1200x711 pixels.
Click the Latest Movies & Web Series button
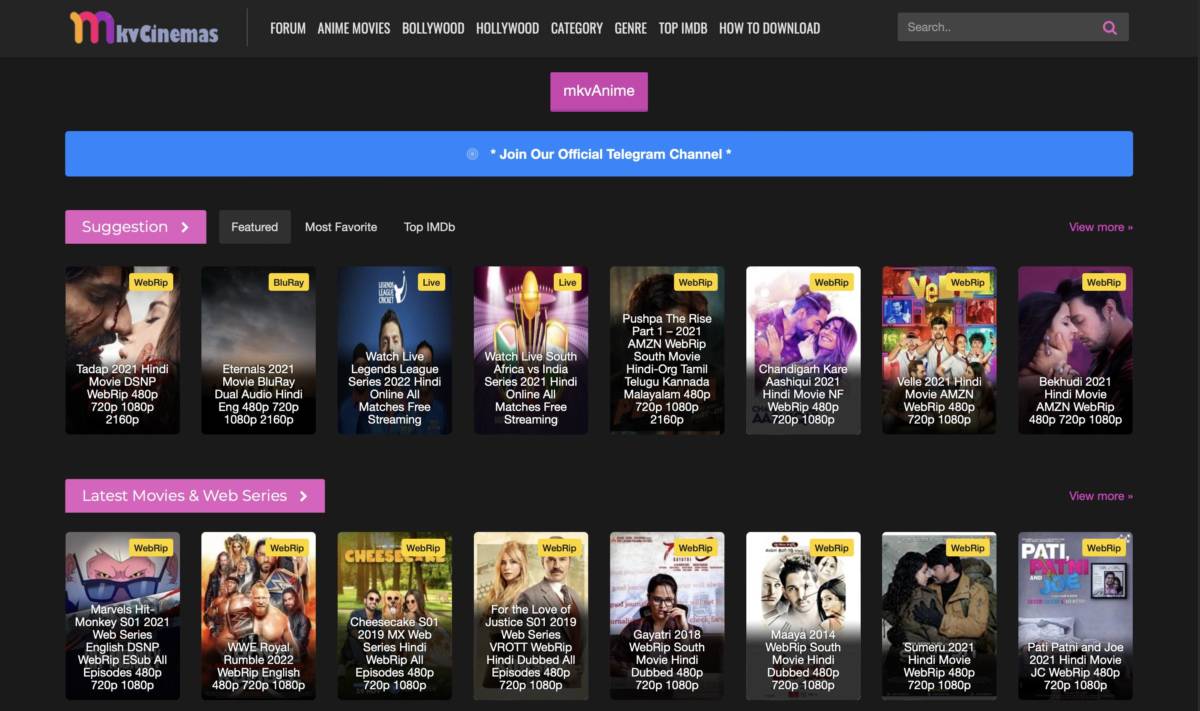click(x=195, y=496)
